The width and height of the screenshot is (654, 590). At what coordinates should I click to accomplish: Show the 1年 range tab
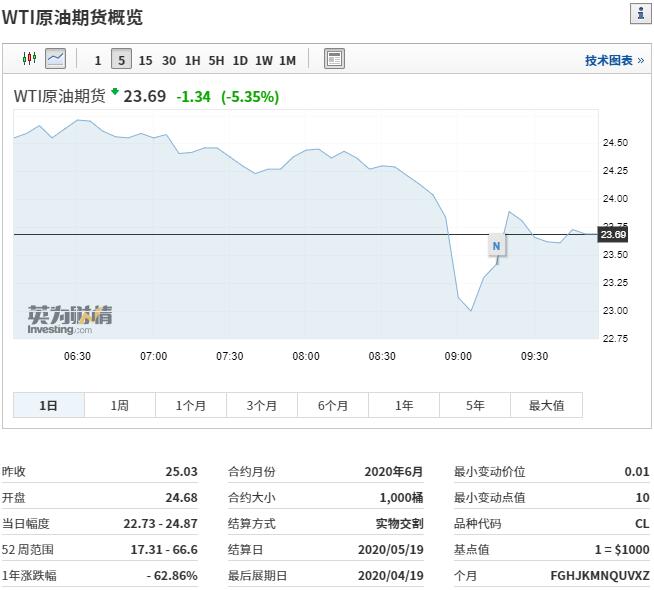[404, 405]
